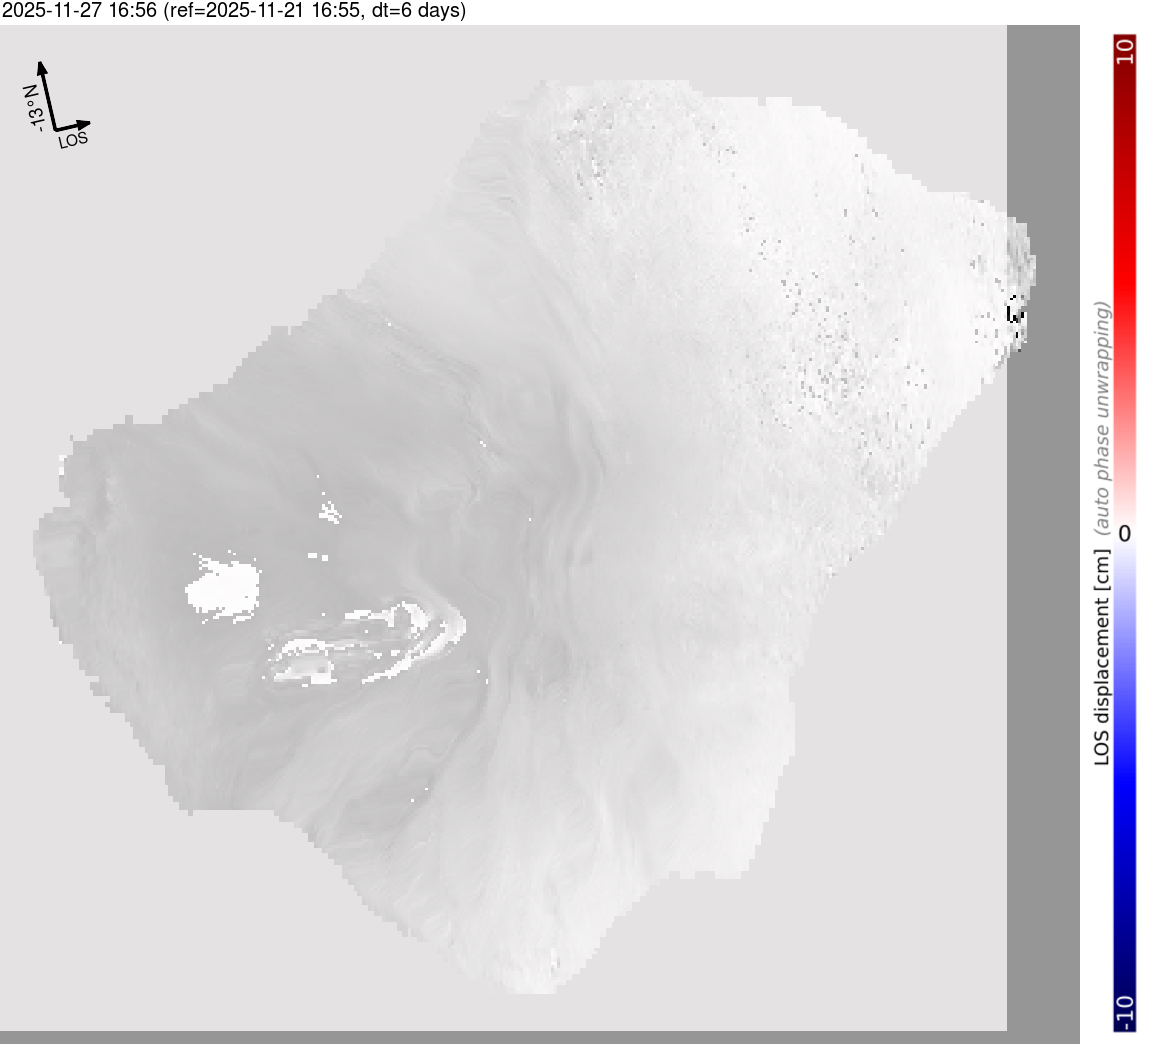Screen dimensions: 1150x1044
Task: Click the ref=2025-11-21 16:55 reference text
Action: (x=264, y=11)
